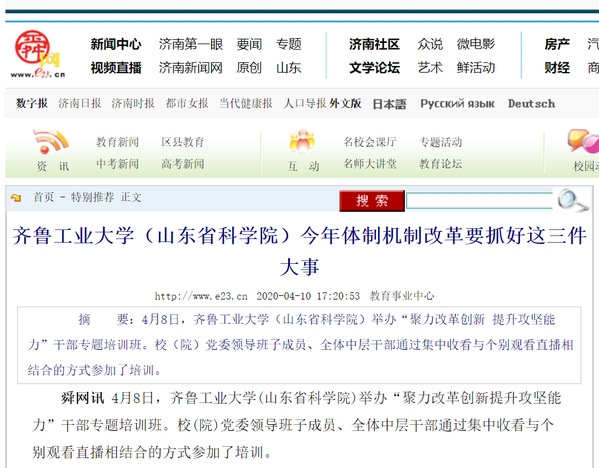
Task: Open the 视频直播 menu item
Action: click(116, 68)
